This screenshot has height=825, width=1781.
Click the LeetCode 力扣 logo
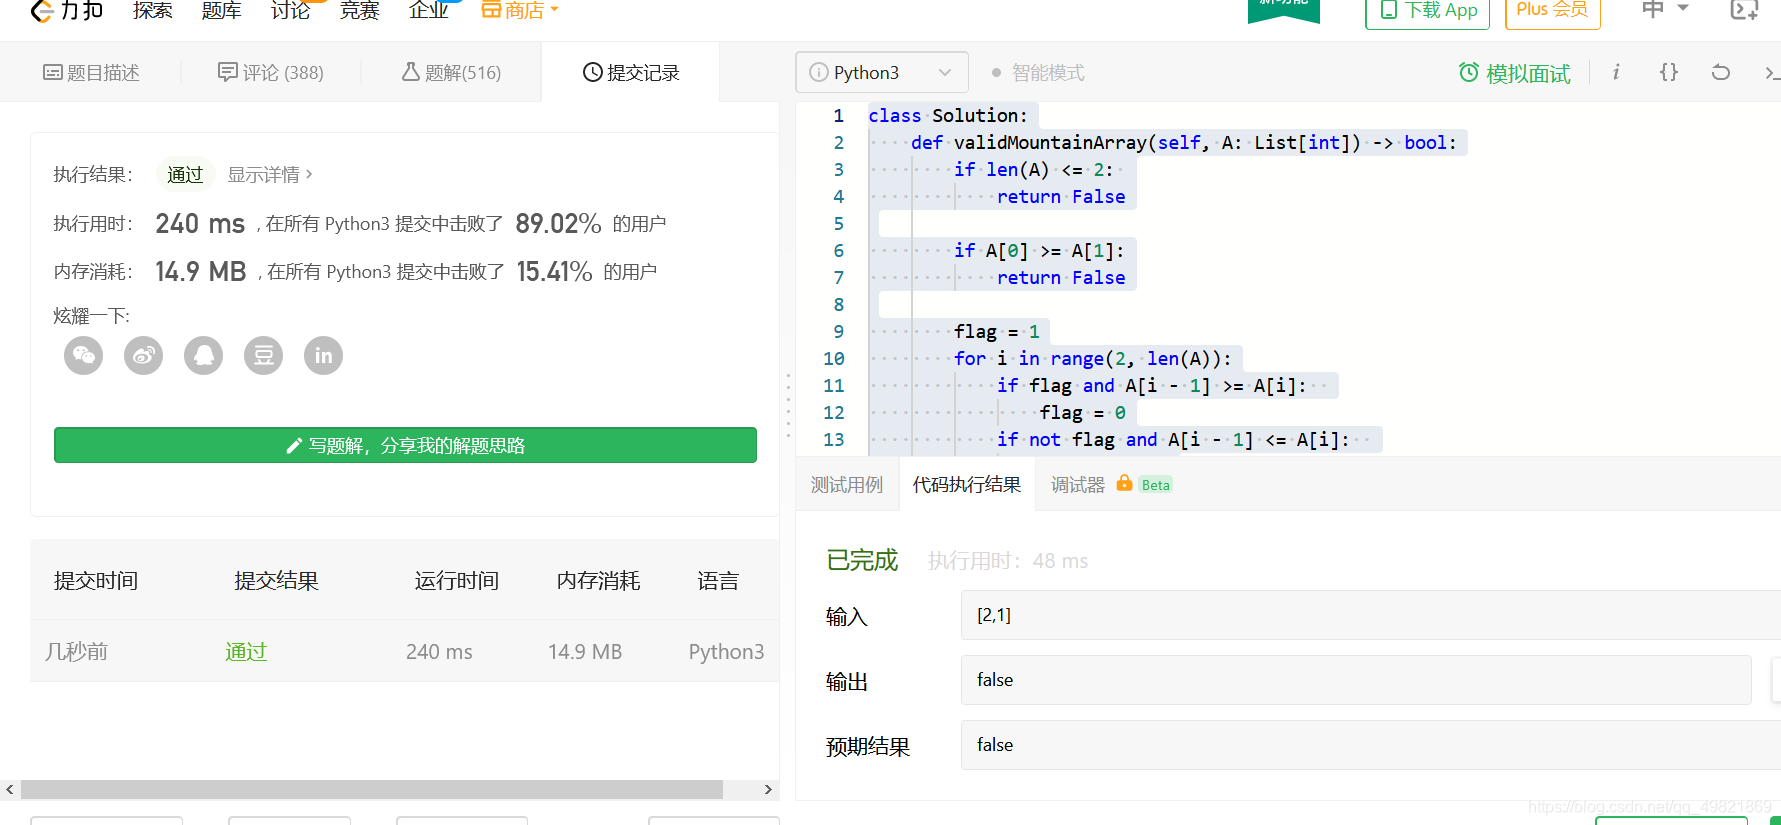[66, 10]
